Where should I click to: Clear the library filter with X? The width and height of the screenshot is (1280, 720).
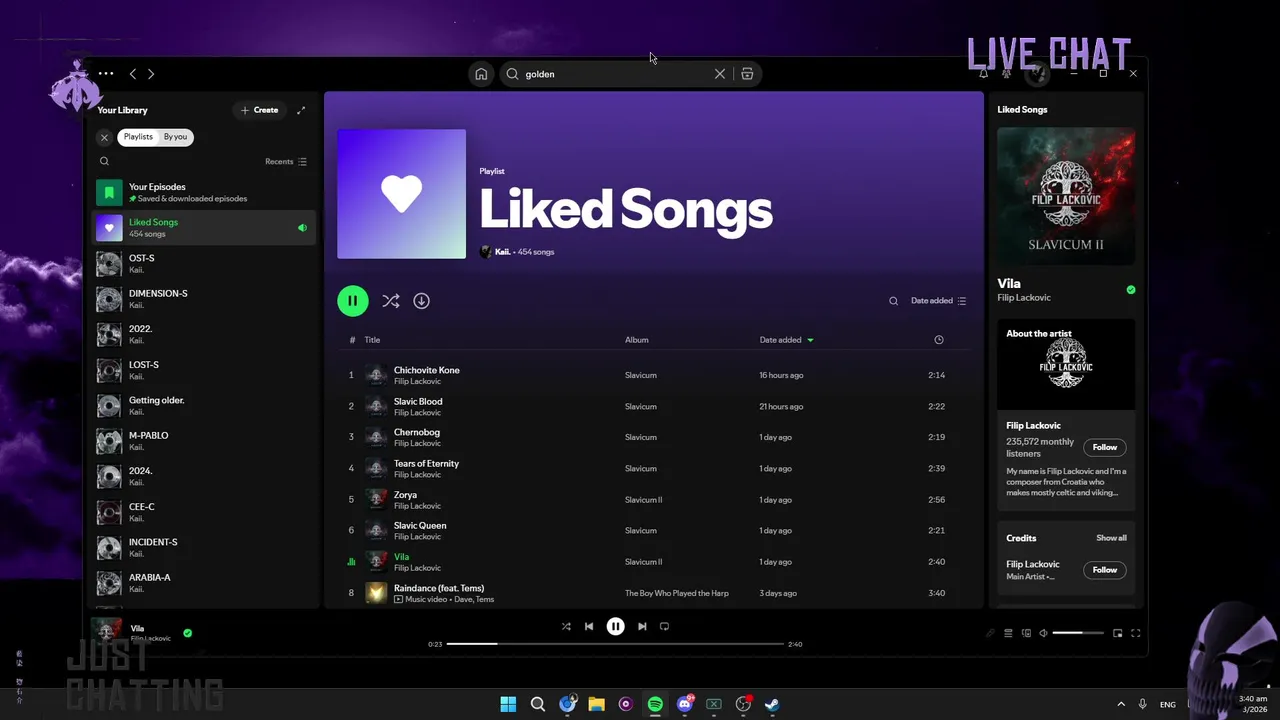pyautogui.click(x=104, y=137)
